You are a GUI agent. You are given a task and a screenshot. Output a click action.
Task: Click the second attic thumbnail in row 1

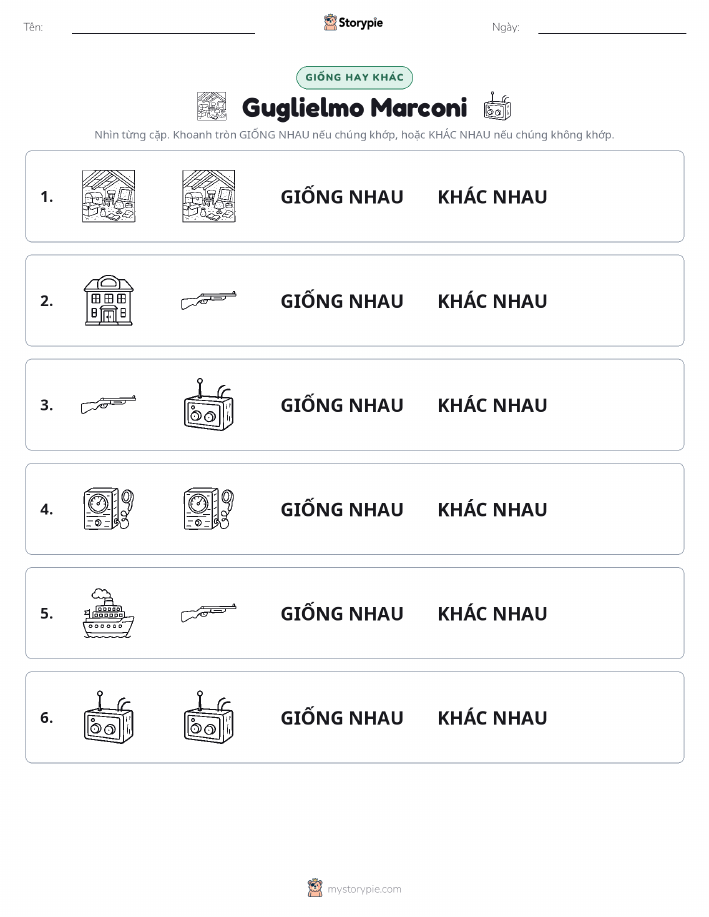[x=209, y=196]
